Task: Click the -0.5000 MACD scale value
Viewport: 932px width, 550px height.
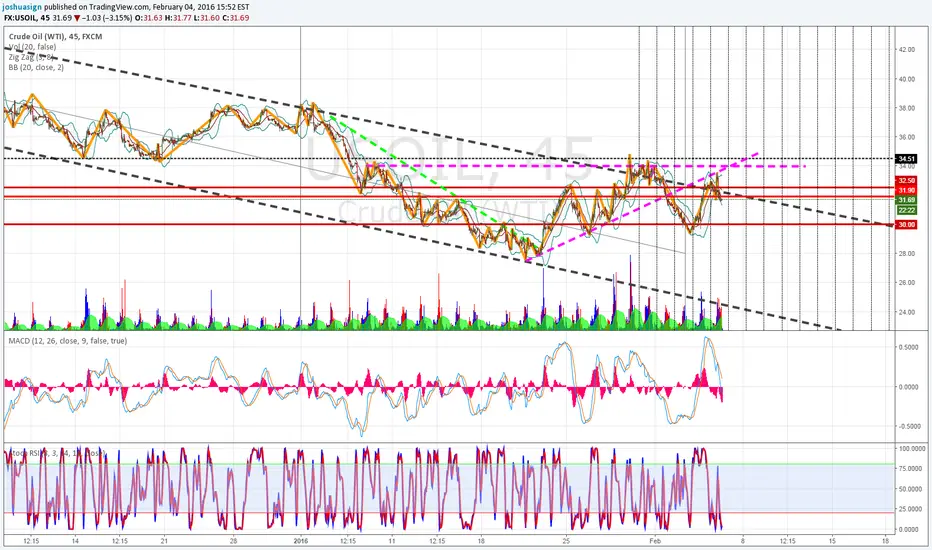Action: 908,426
